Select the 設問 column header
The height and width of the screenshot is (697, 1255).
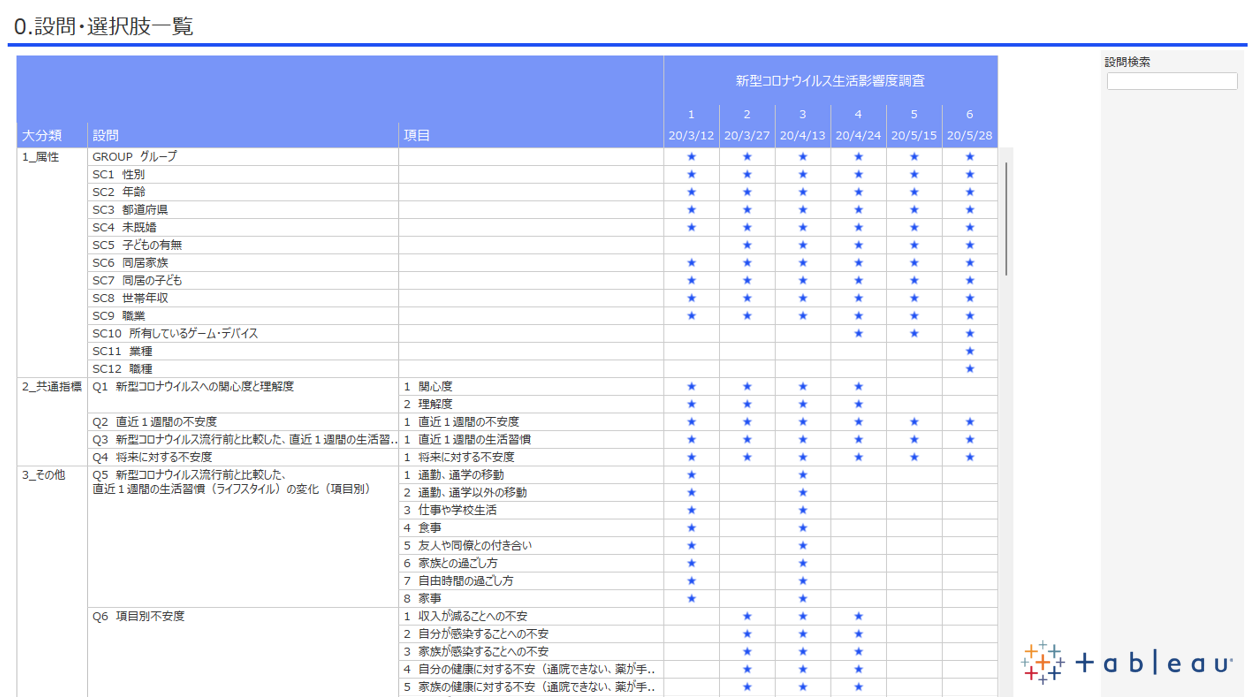pos(105,136)
